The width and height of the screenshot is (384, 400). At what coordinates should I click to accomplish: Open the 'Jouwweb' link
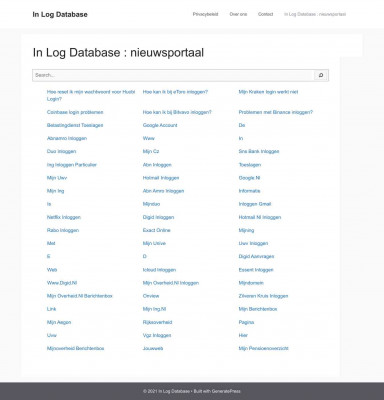(153, 348)
